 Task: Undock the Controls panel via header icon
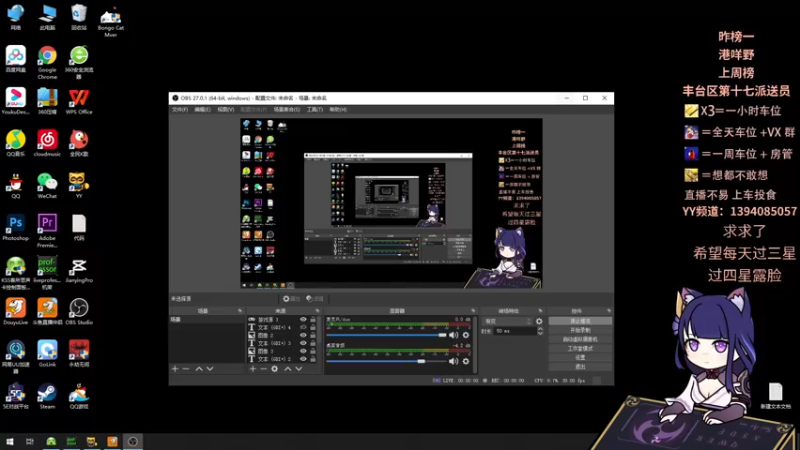(x=609, y=311)
